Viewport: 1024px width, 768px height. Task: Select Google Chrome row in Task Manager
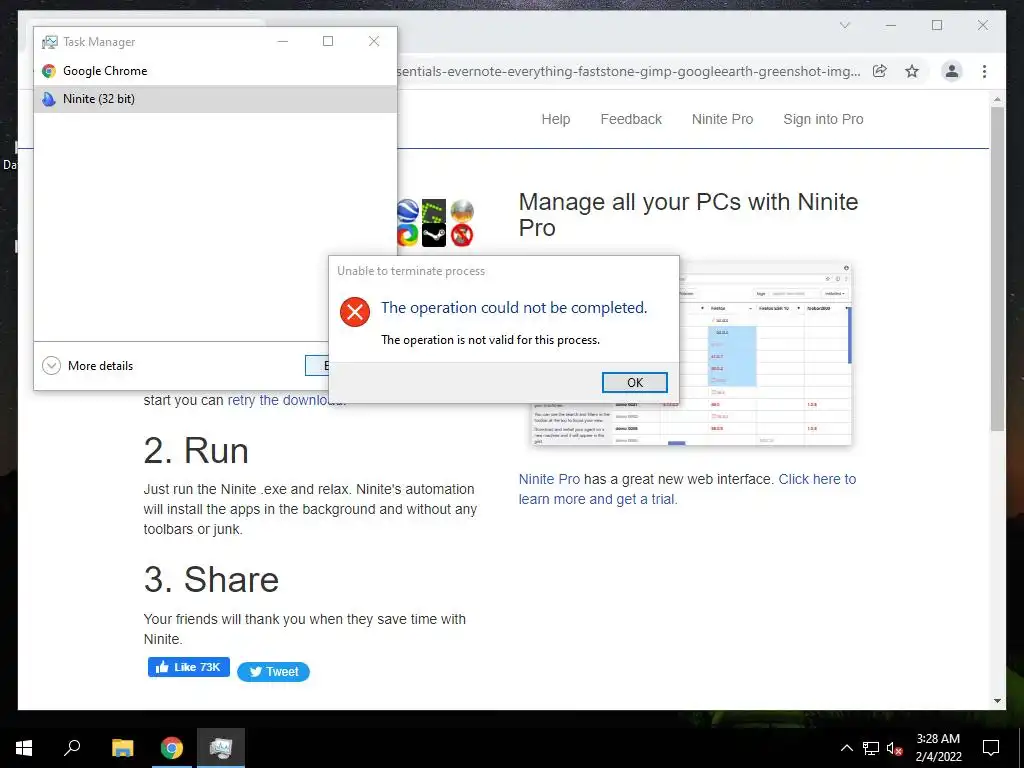[215, 71]
